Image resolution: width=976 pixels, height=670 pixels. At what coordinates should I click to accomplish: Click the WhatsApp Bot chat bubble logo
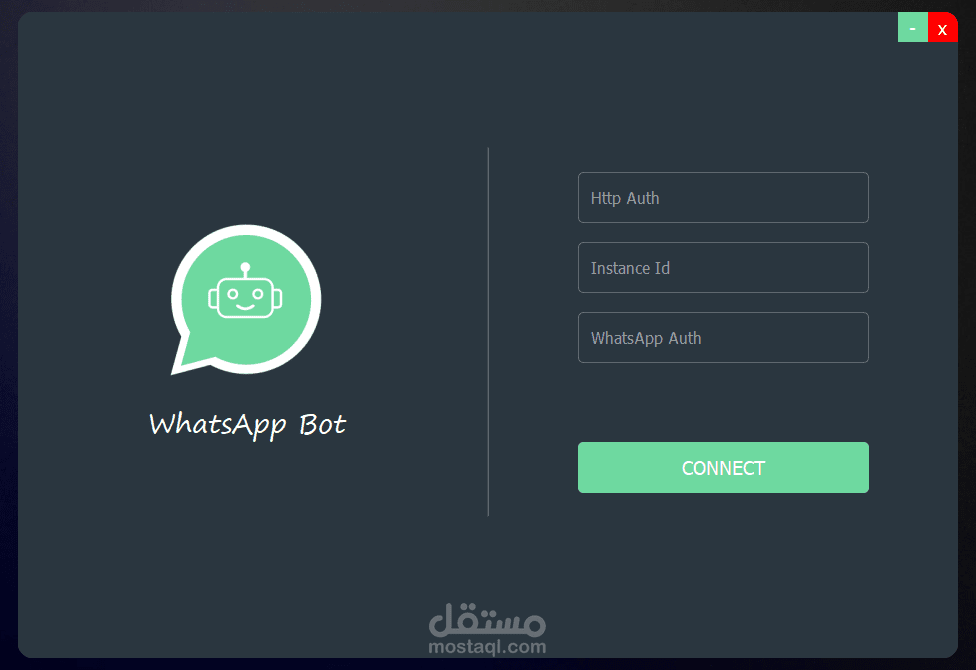point(246,300)
